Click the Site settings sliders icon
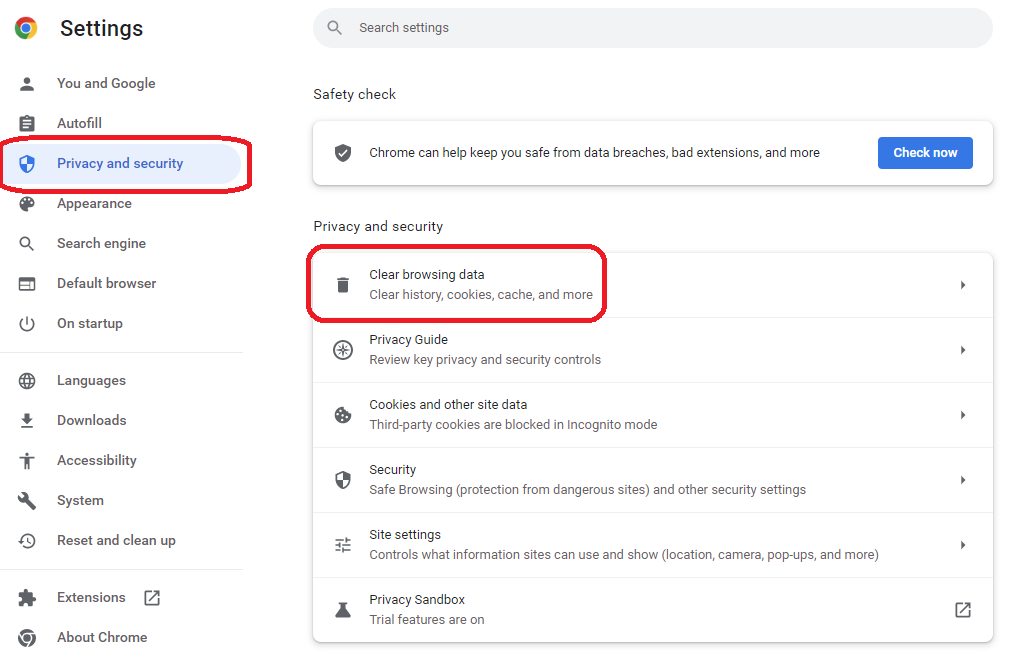The image size is (1021, 667). click(343, 545)
